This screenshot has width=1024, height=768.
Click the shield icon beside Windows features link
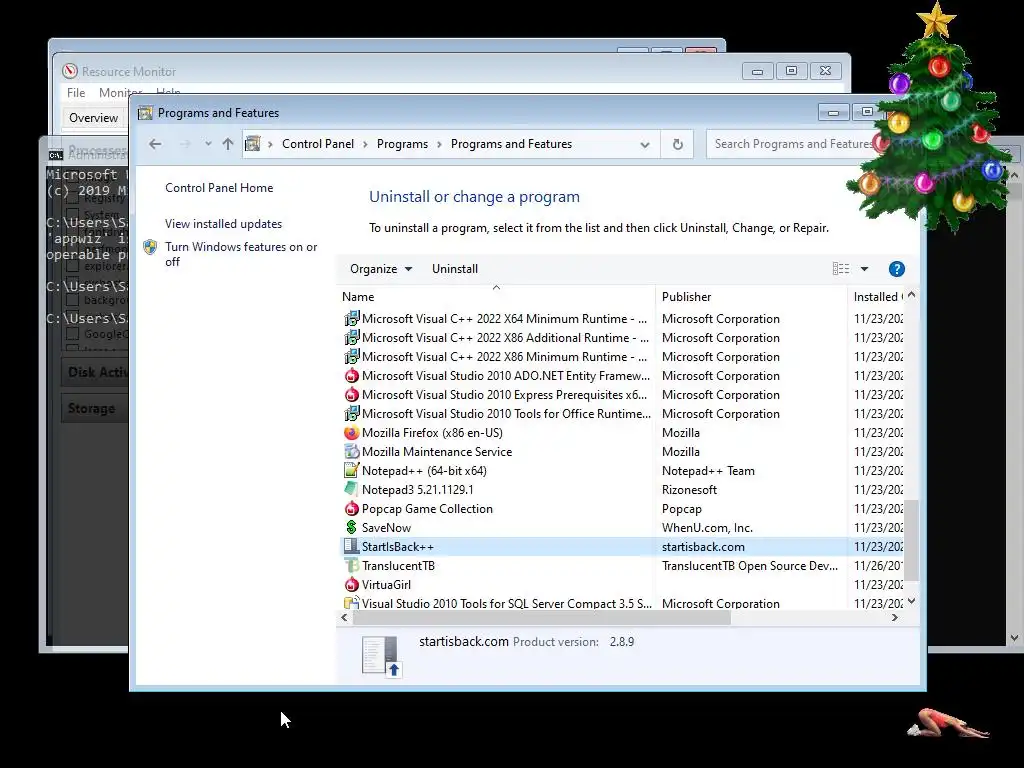point(150,247)
